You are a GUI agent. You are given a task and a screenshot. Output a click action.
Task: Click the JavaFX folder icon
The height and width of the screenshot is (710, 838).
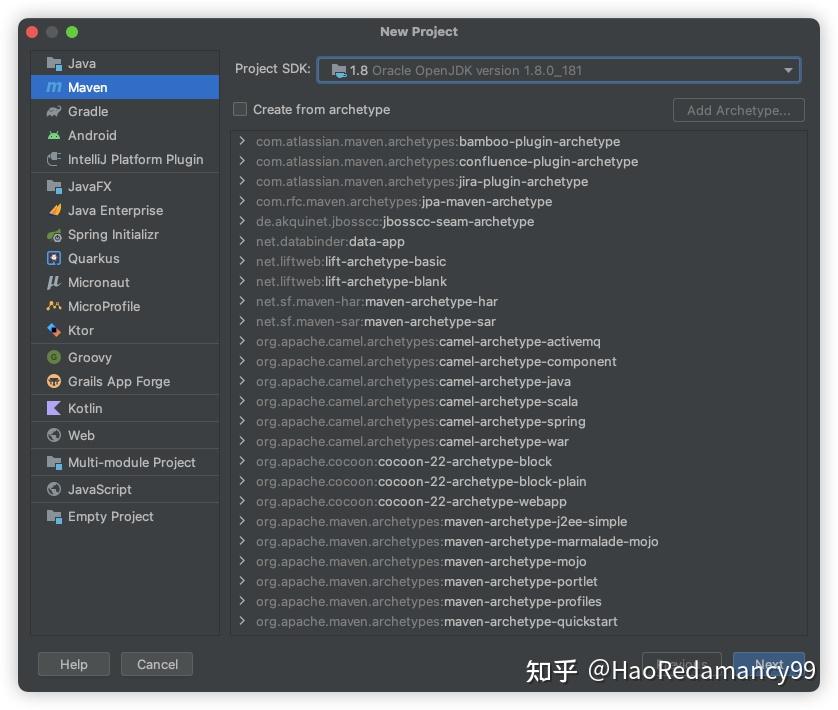(x=54, y=186)
